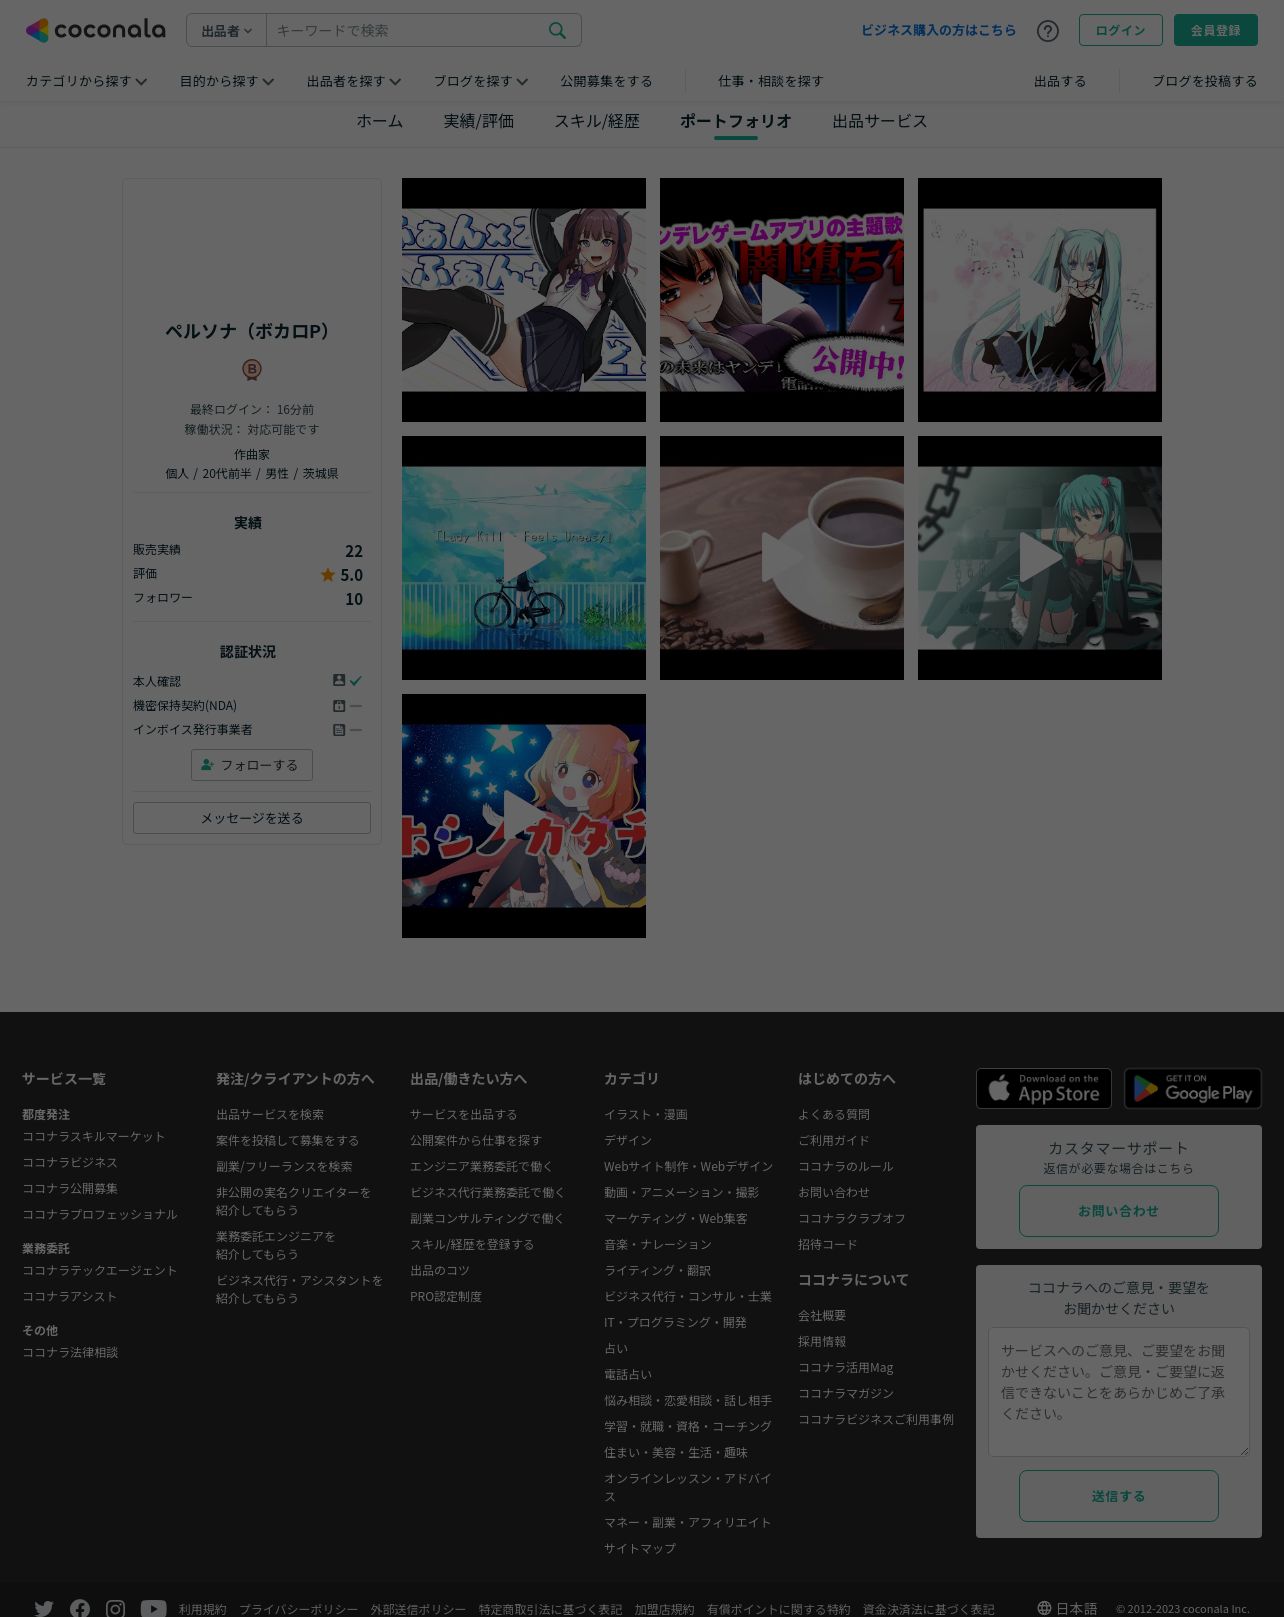Click the インボイス発行事業者 status icon
Image resolution: width=1284 pixels, height=1617 pixels.
point(339,730)
